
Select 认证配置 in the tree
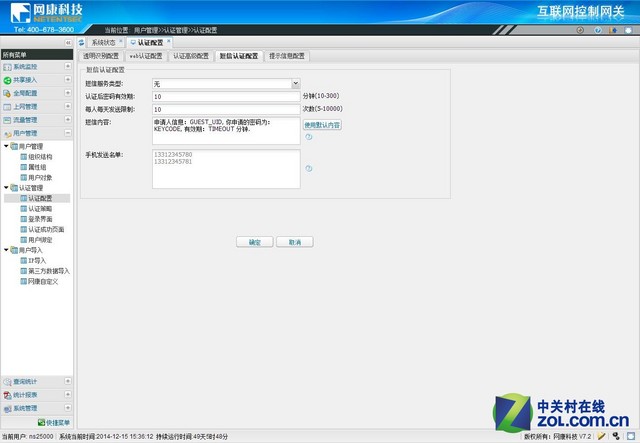coord(40,198)
